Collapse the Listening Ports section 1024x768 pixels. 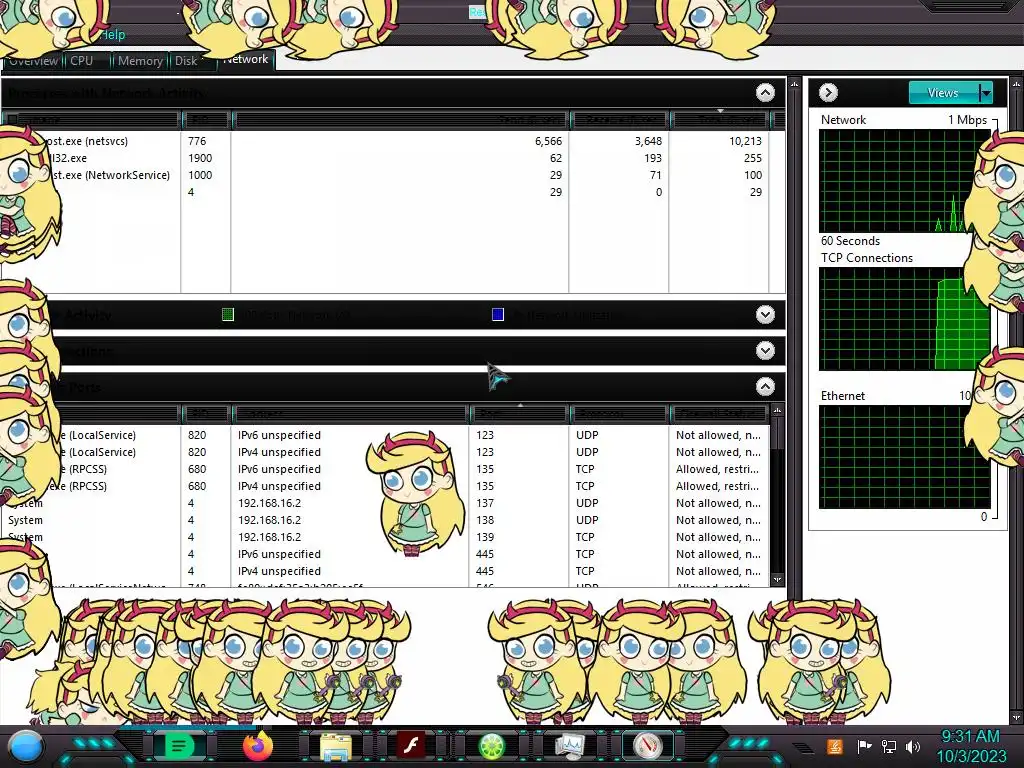(x=765, y=387)
